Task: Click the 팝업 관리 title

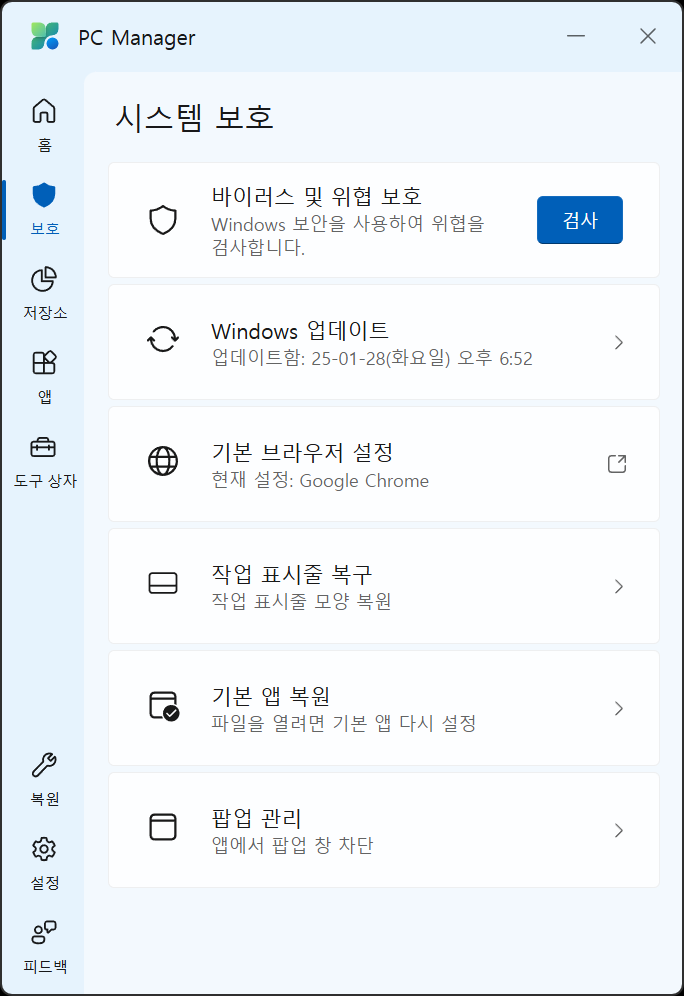Action: pyautogui.click(x=256, y=819)
